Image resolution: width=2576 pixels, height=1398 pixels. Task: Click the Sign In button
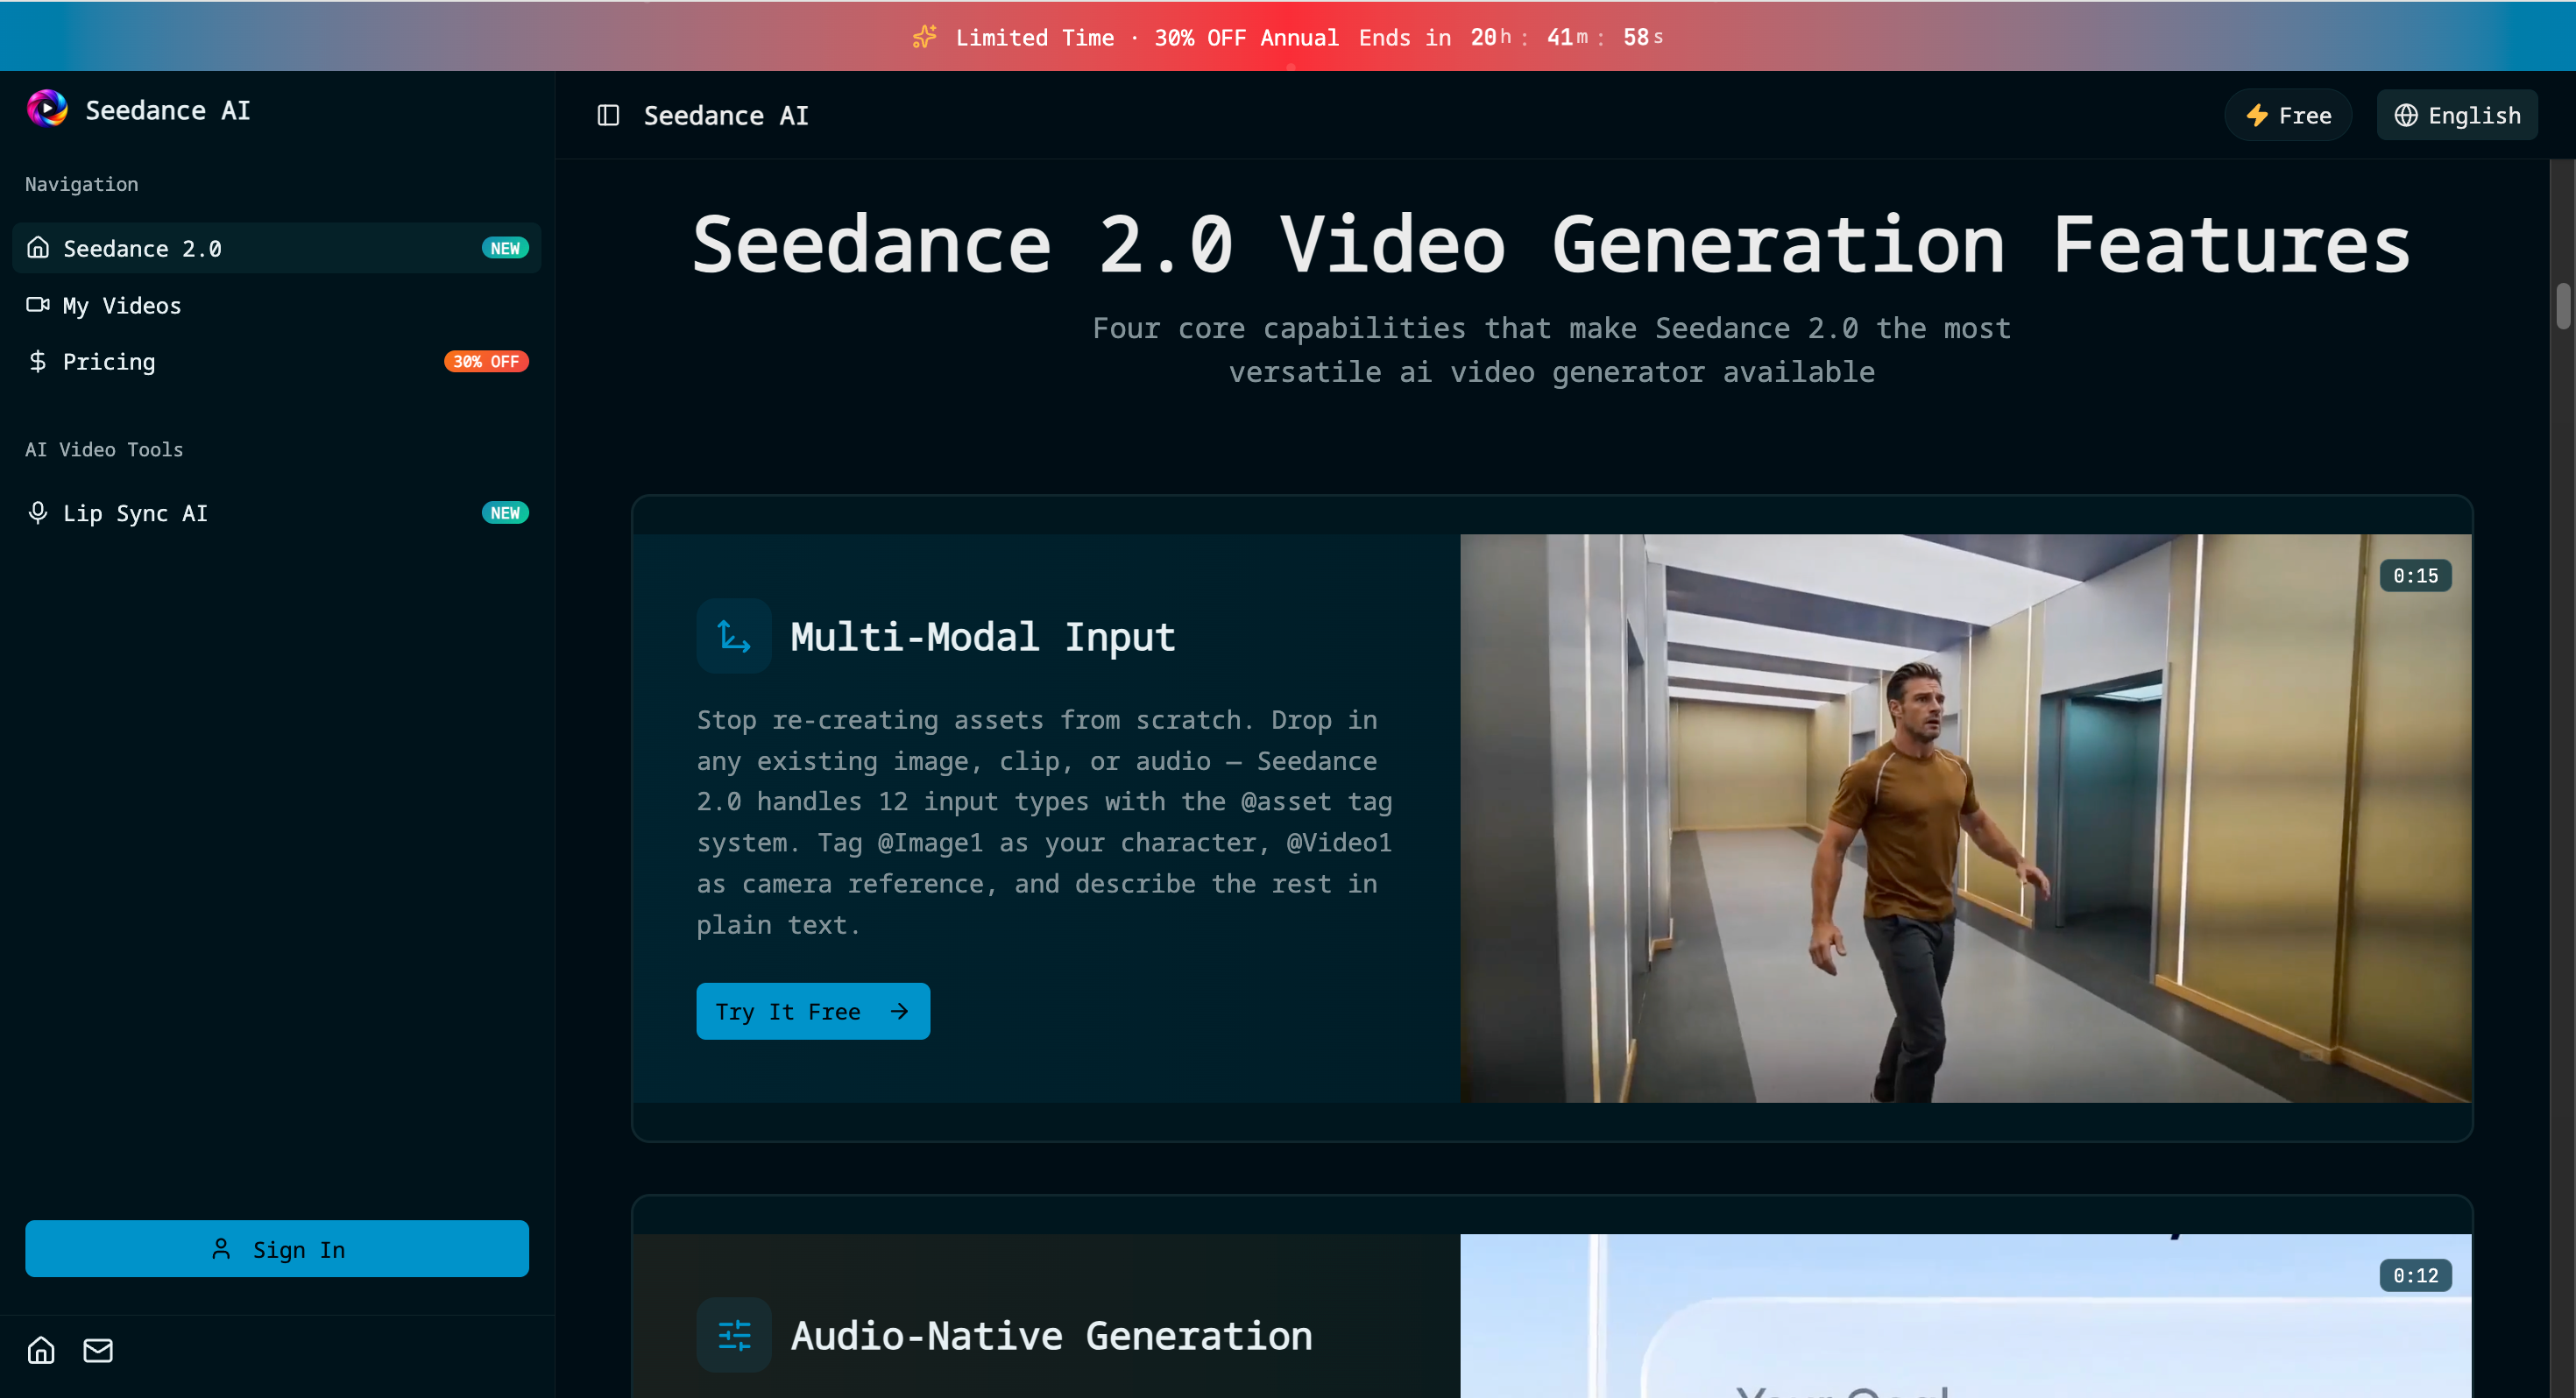(277, 1249)
